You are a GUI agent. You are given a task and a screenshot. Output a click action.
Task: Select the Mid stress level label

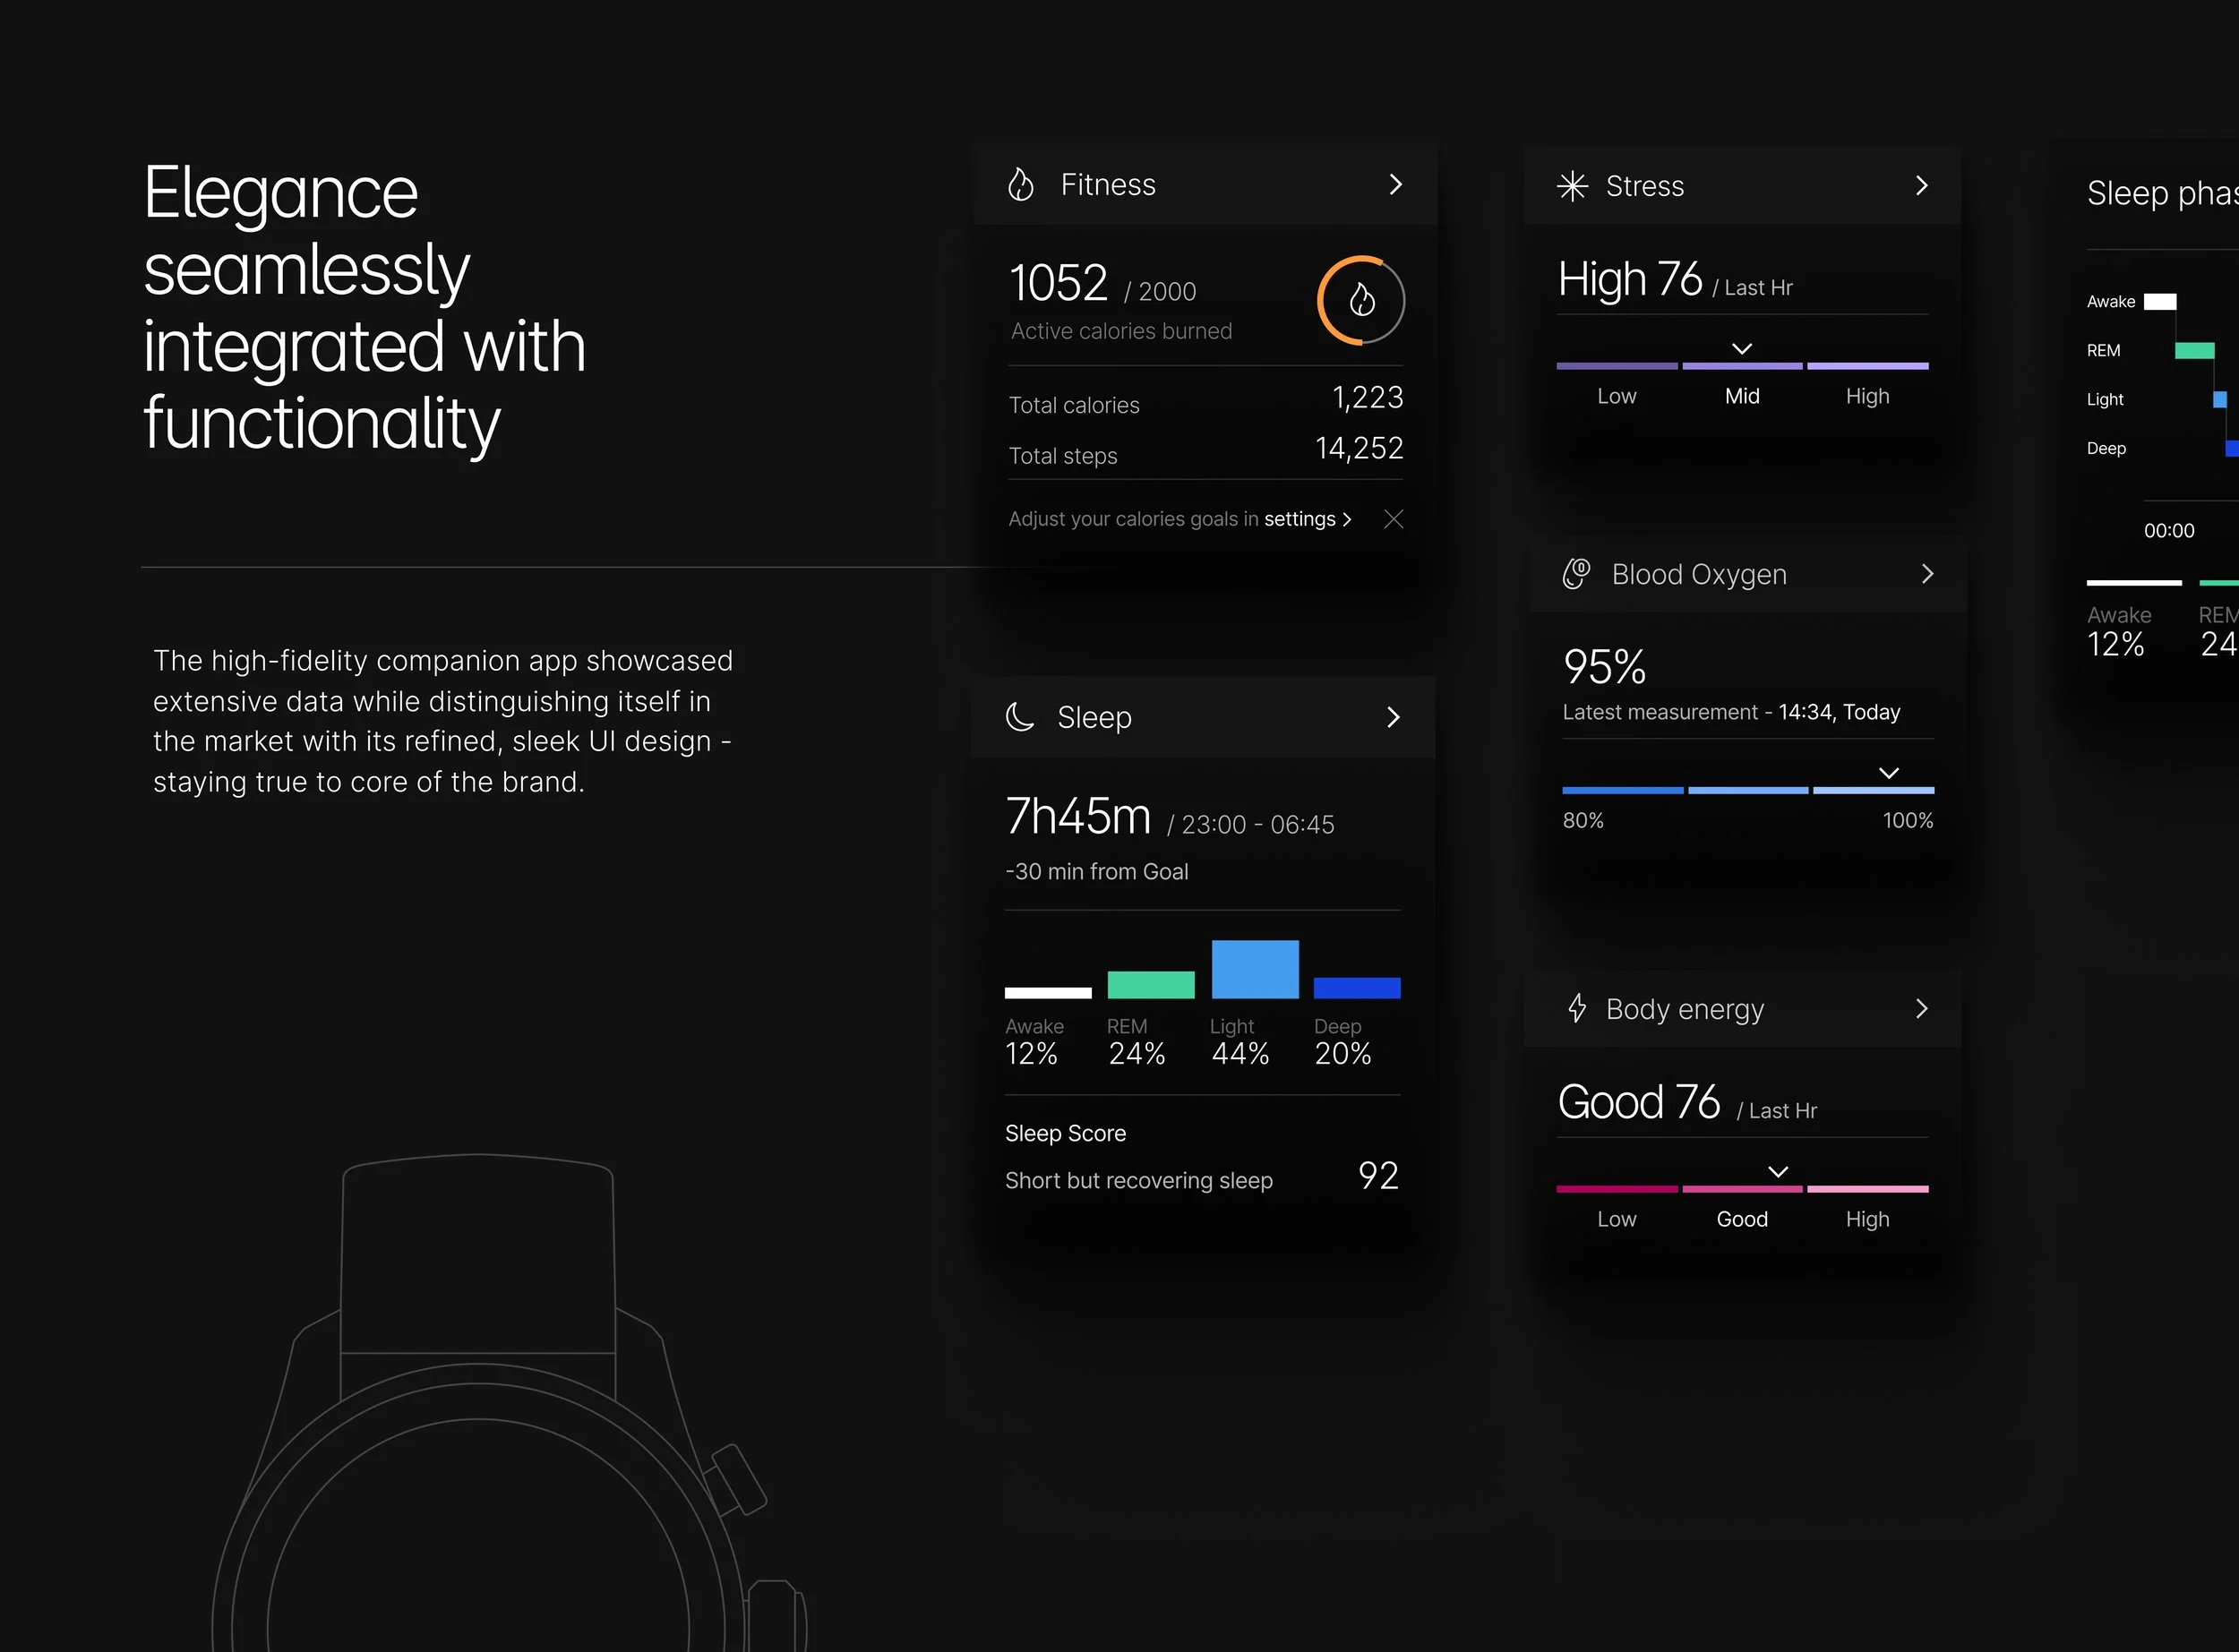pos(1741,396)
